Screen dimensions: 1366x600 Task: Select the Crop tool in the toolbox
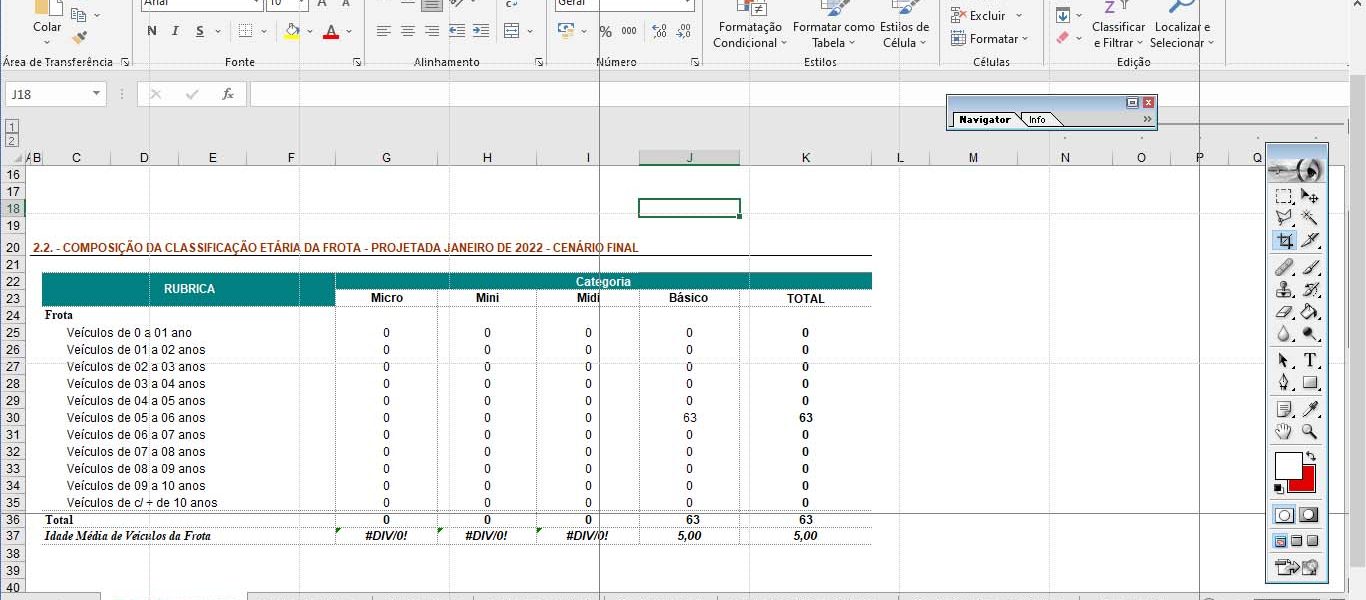(1285, 240)
